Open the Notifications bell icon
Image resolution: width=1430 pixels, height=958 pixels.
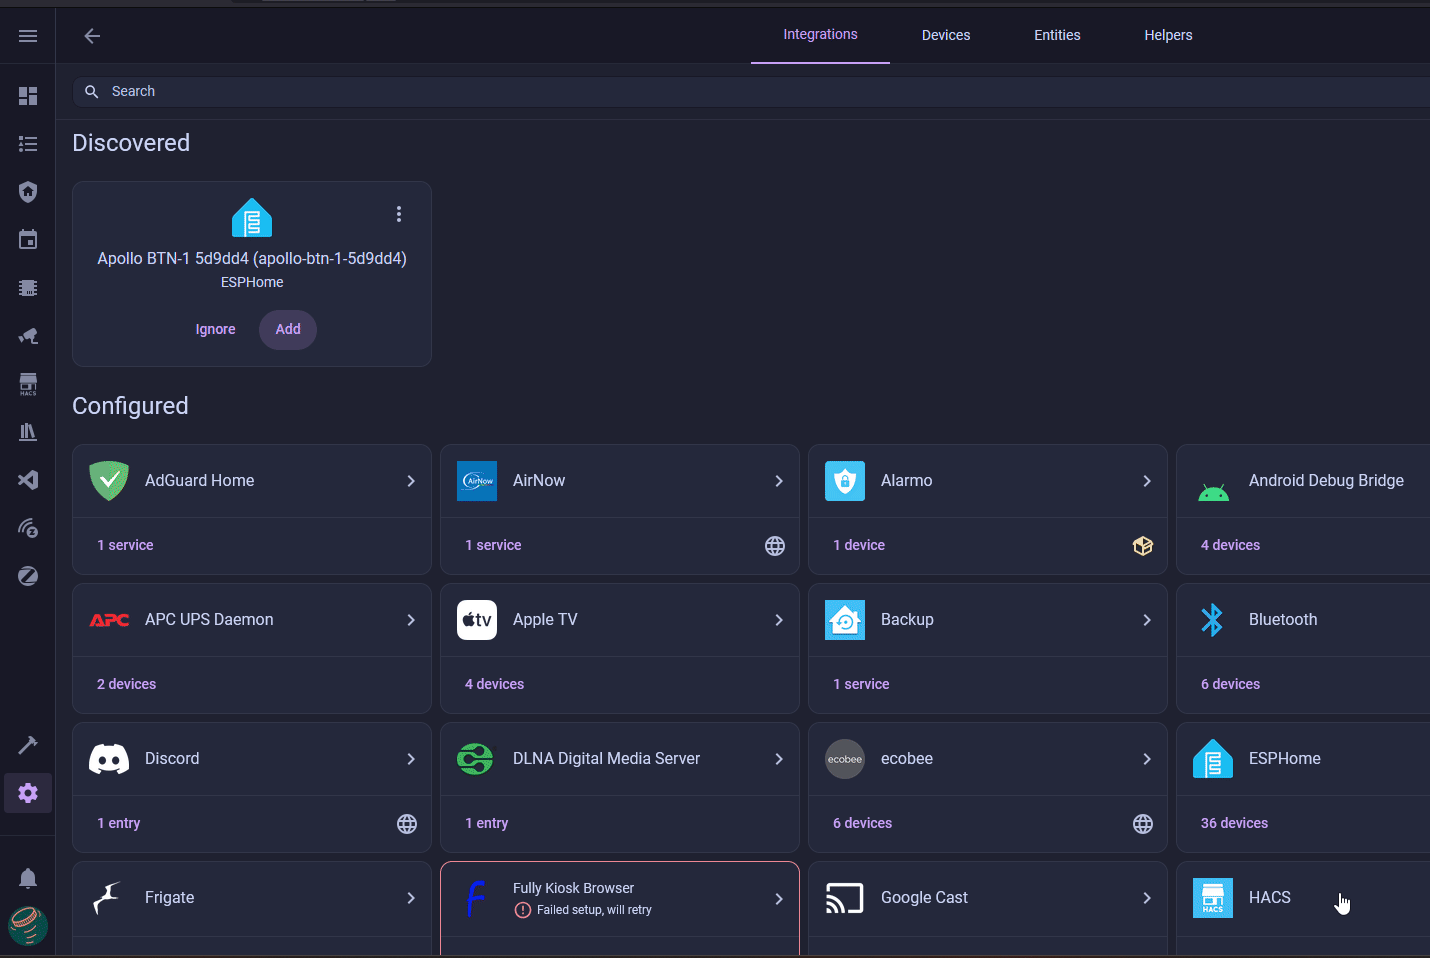(x=28, y=878)
